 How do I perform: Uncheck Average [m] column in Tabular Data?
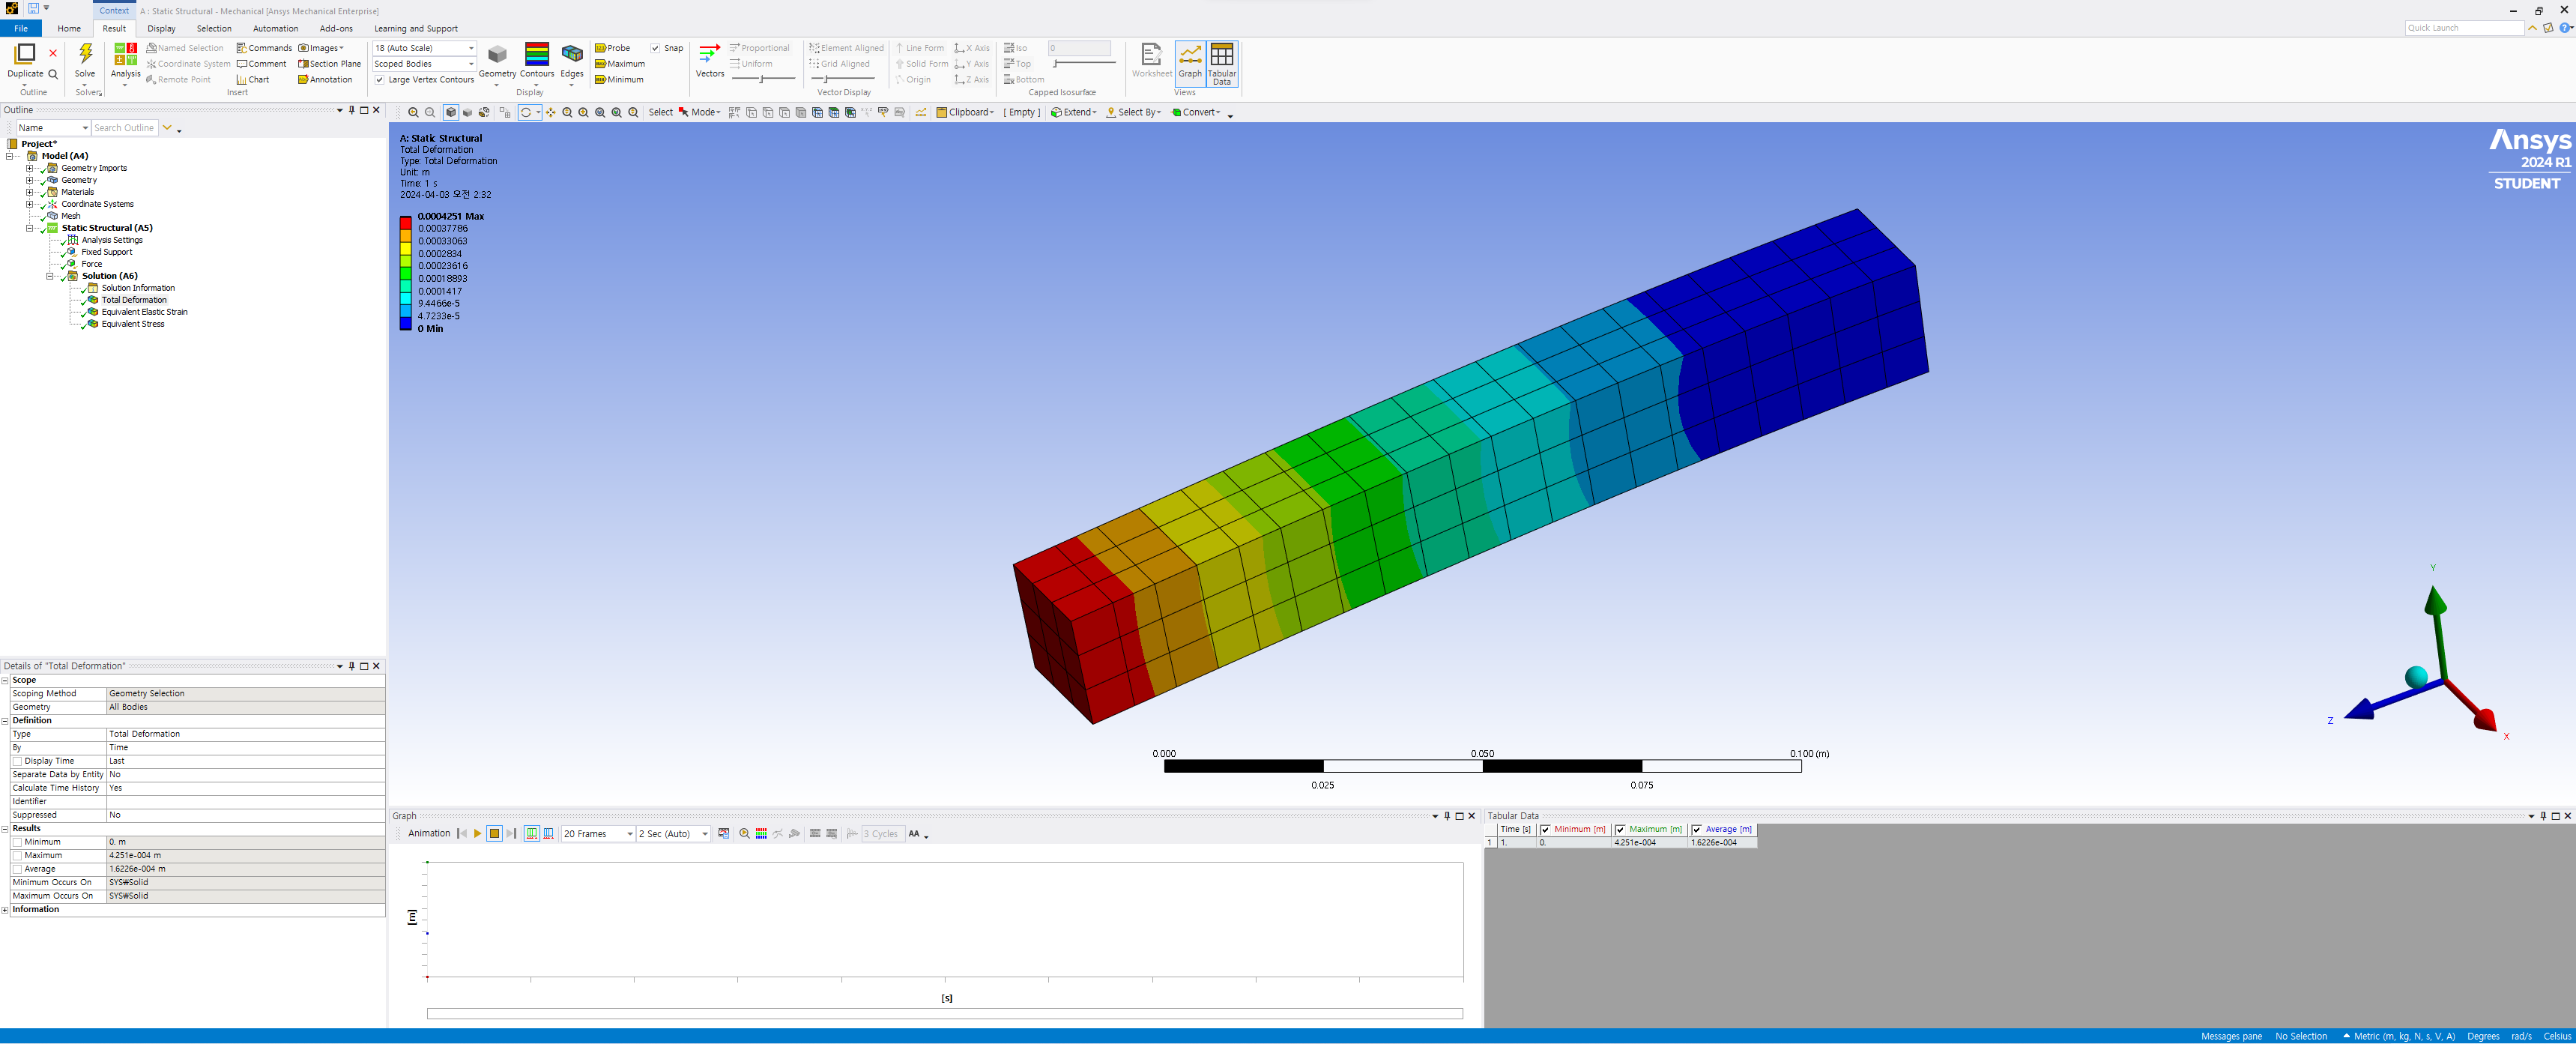[1697, 830]
